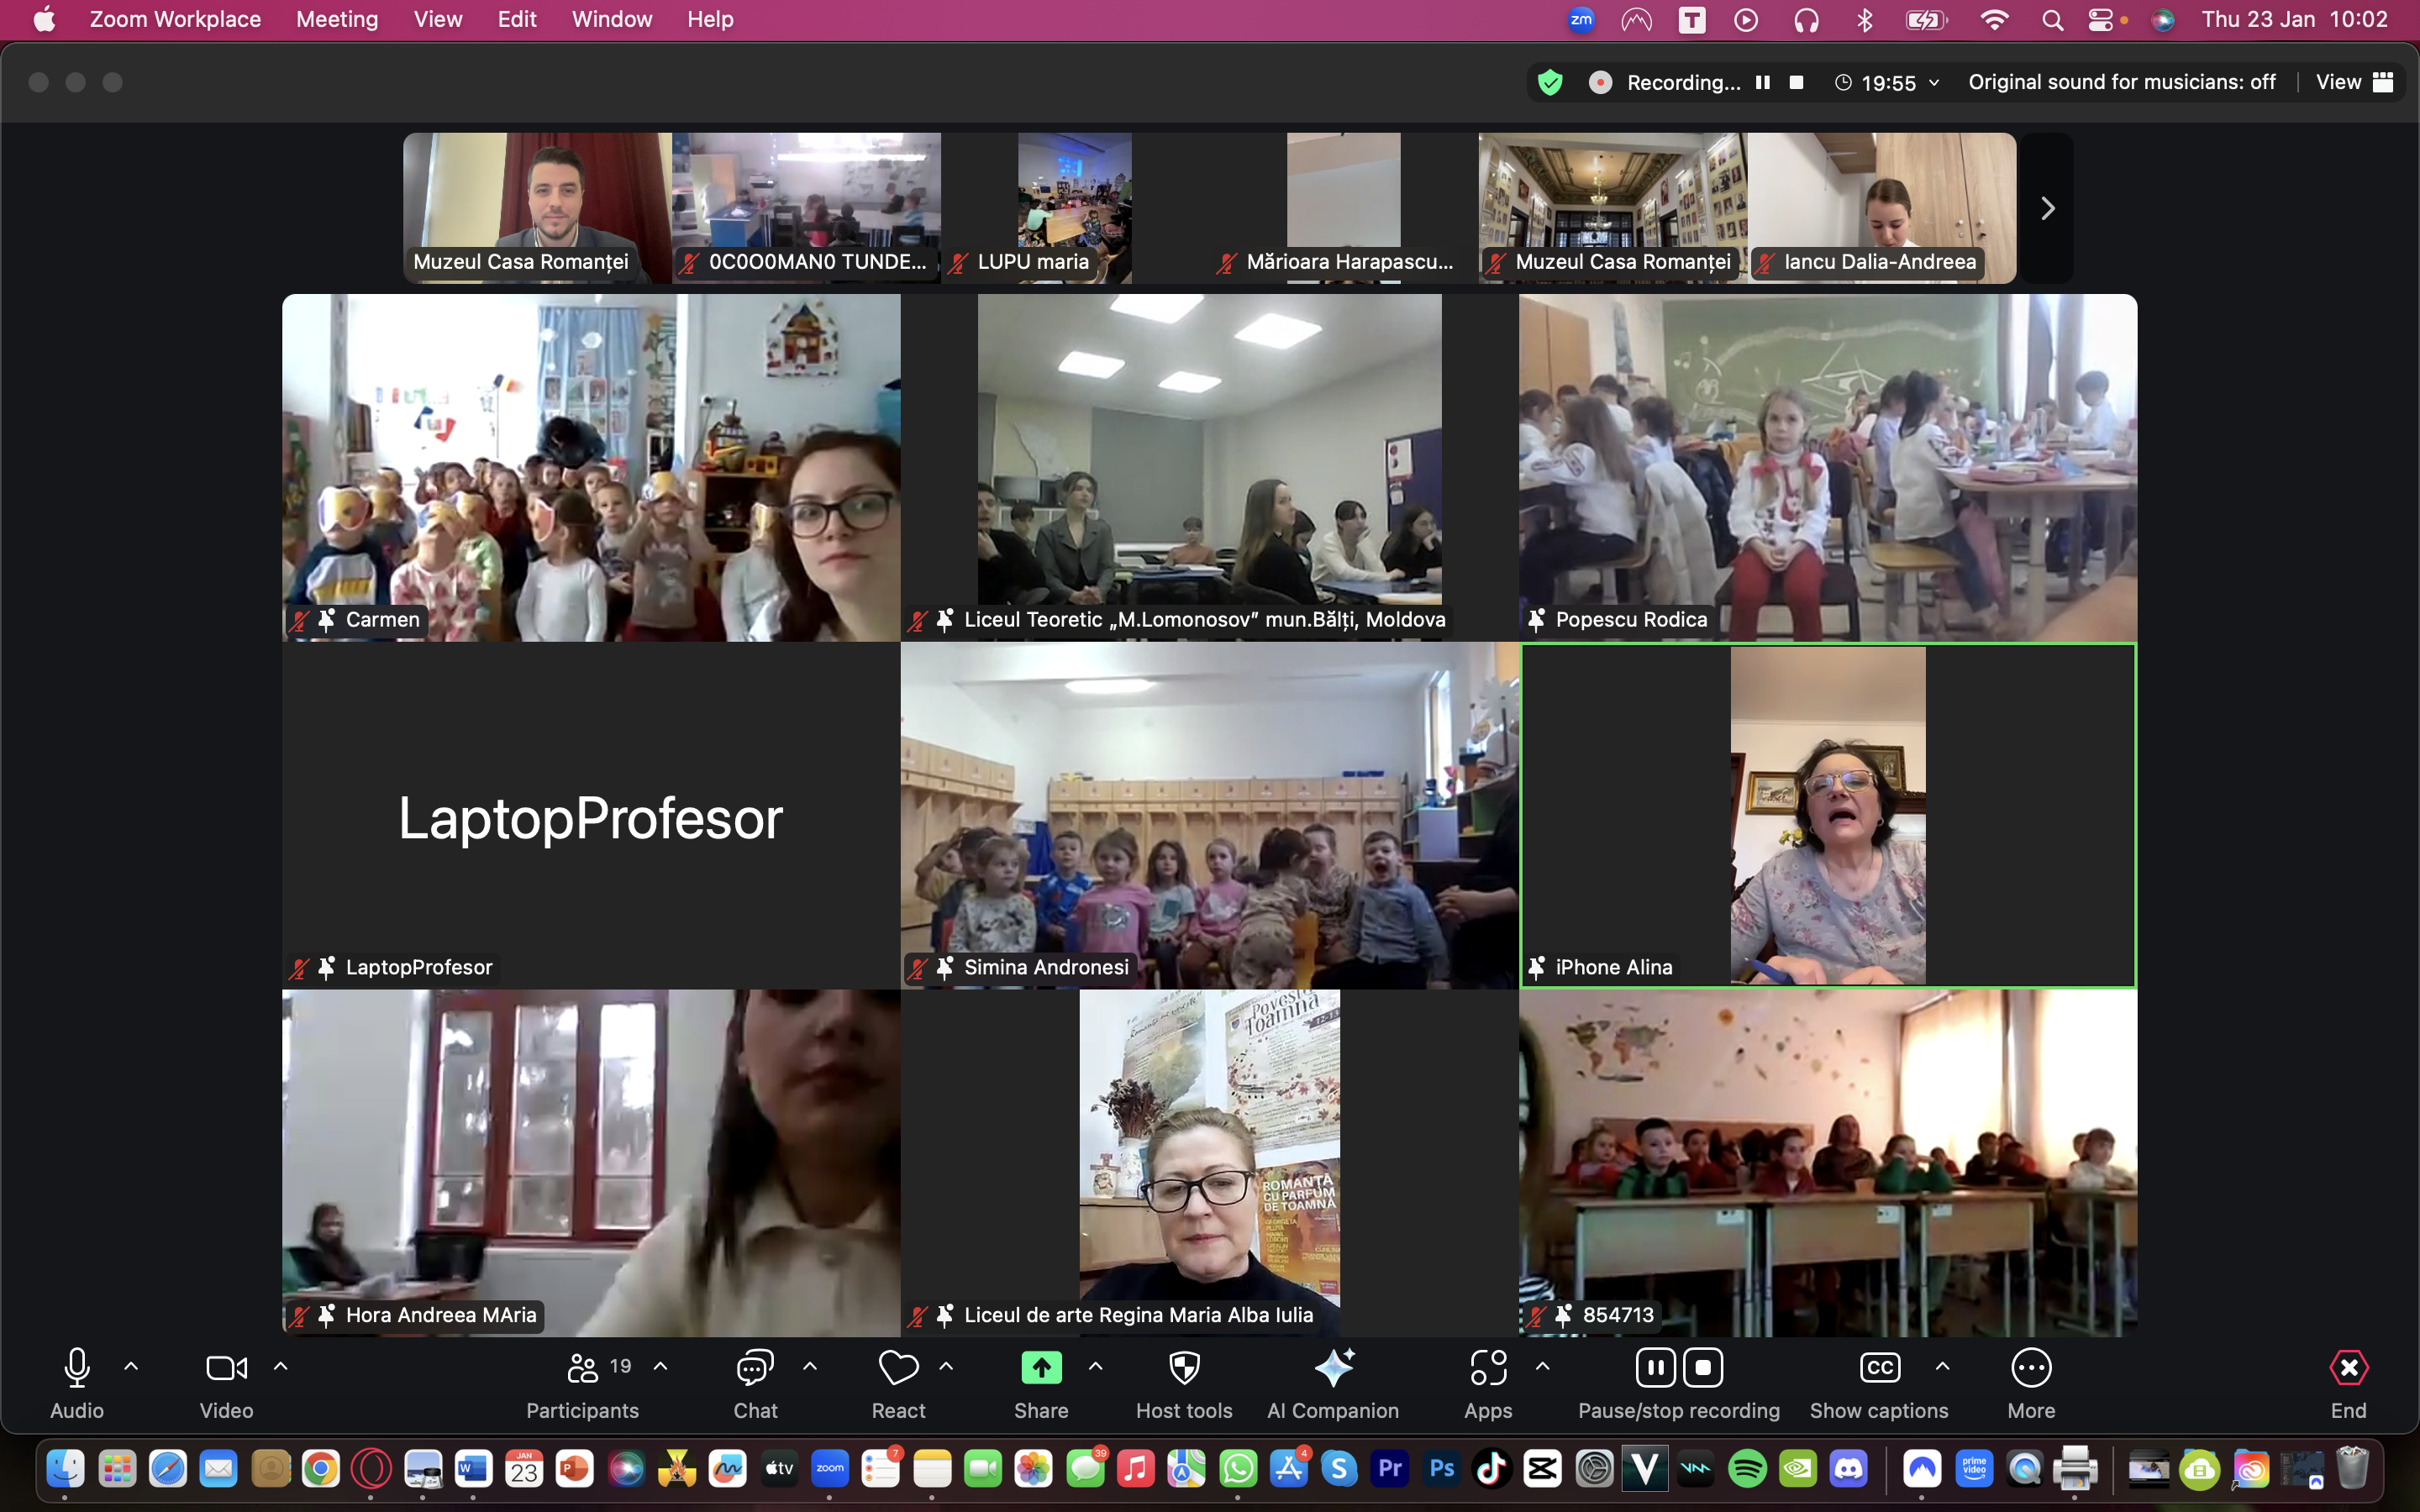Open the meeting timer 19:55 dropdown
This screenshot has width=2420, height=1512.
click(1887, 82)
